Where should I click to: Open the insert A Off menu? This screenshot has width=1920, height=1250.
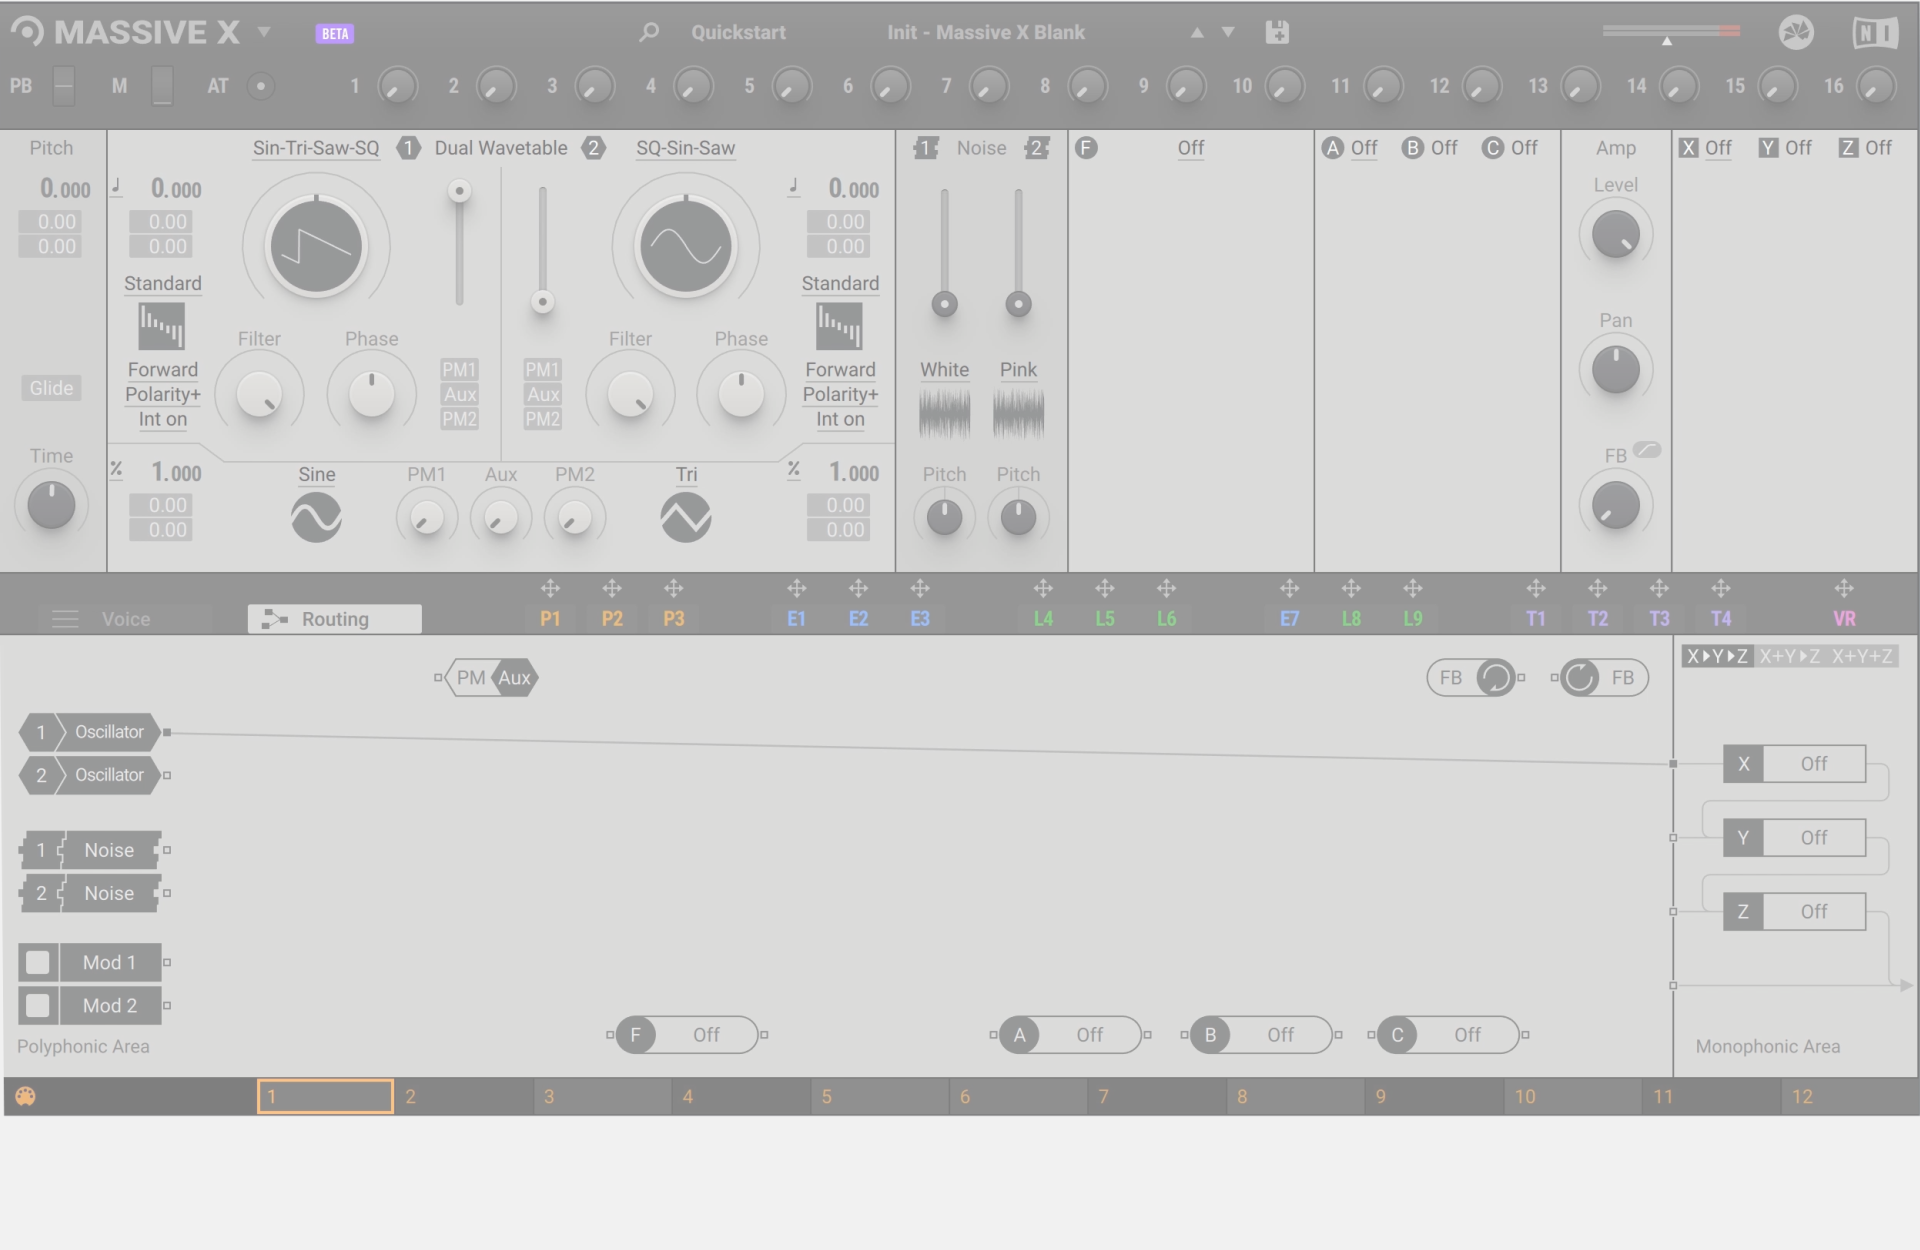pos(1364,148)
